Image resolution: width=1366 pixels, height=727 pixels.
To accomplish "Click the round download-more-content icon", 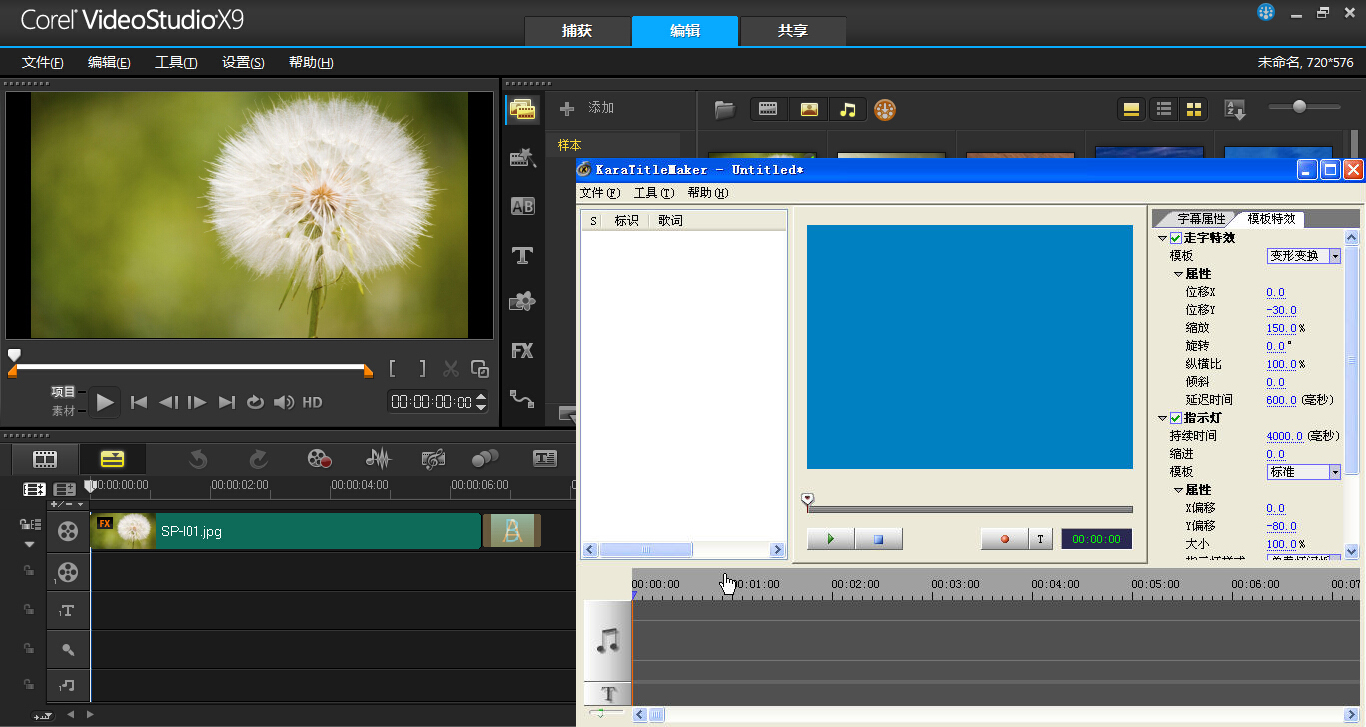I will click(x=885, y=109).
